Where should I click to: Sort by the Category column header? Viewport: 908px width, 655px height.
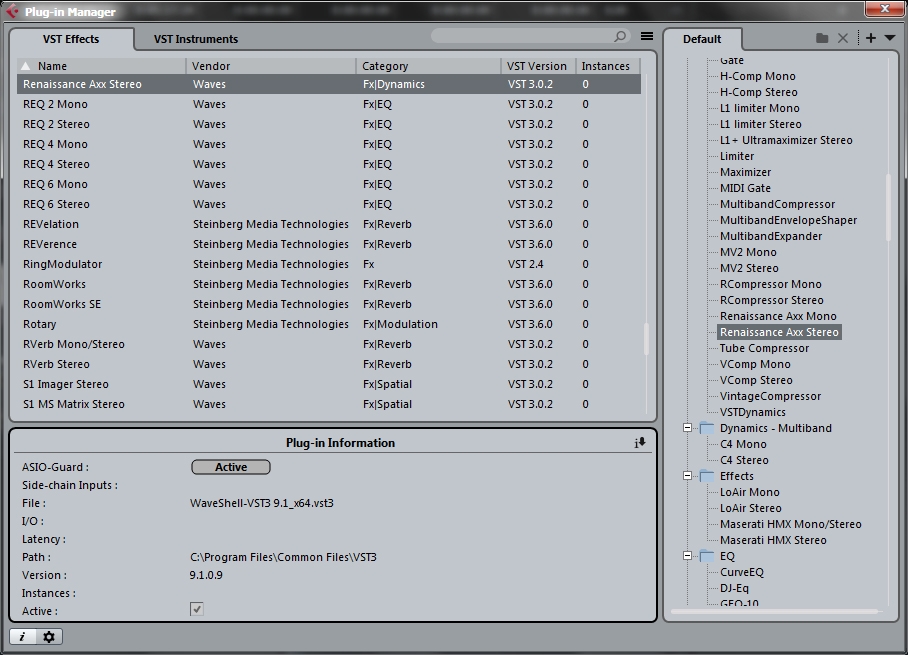coord(429,66)
